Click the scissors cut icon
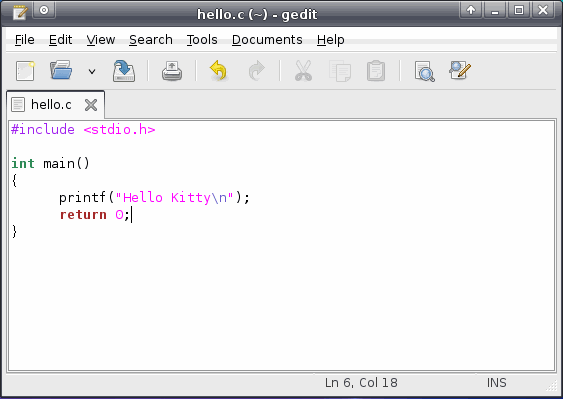 tap(303, 71)
